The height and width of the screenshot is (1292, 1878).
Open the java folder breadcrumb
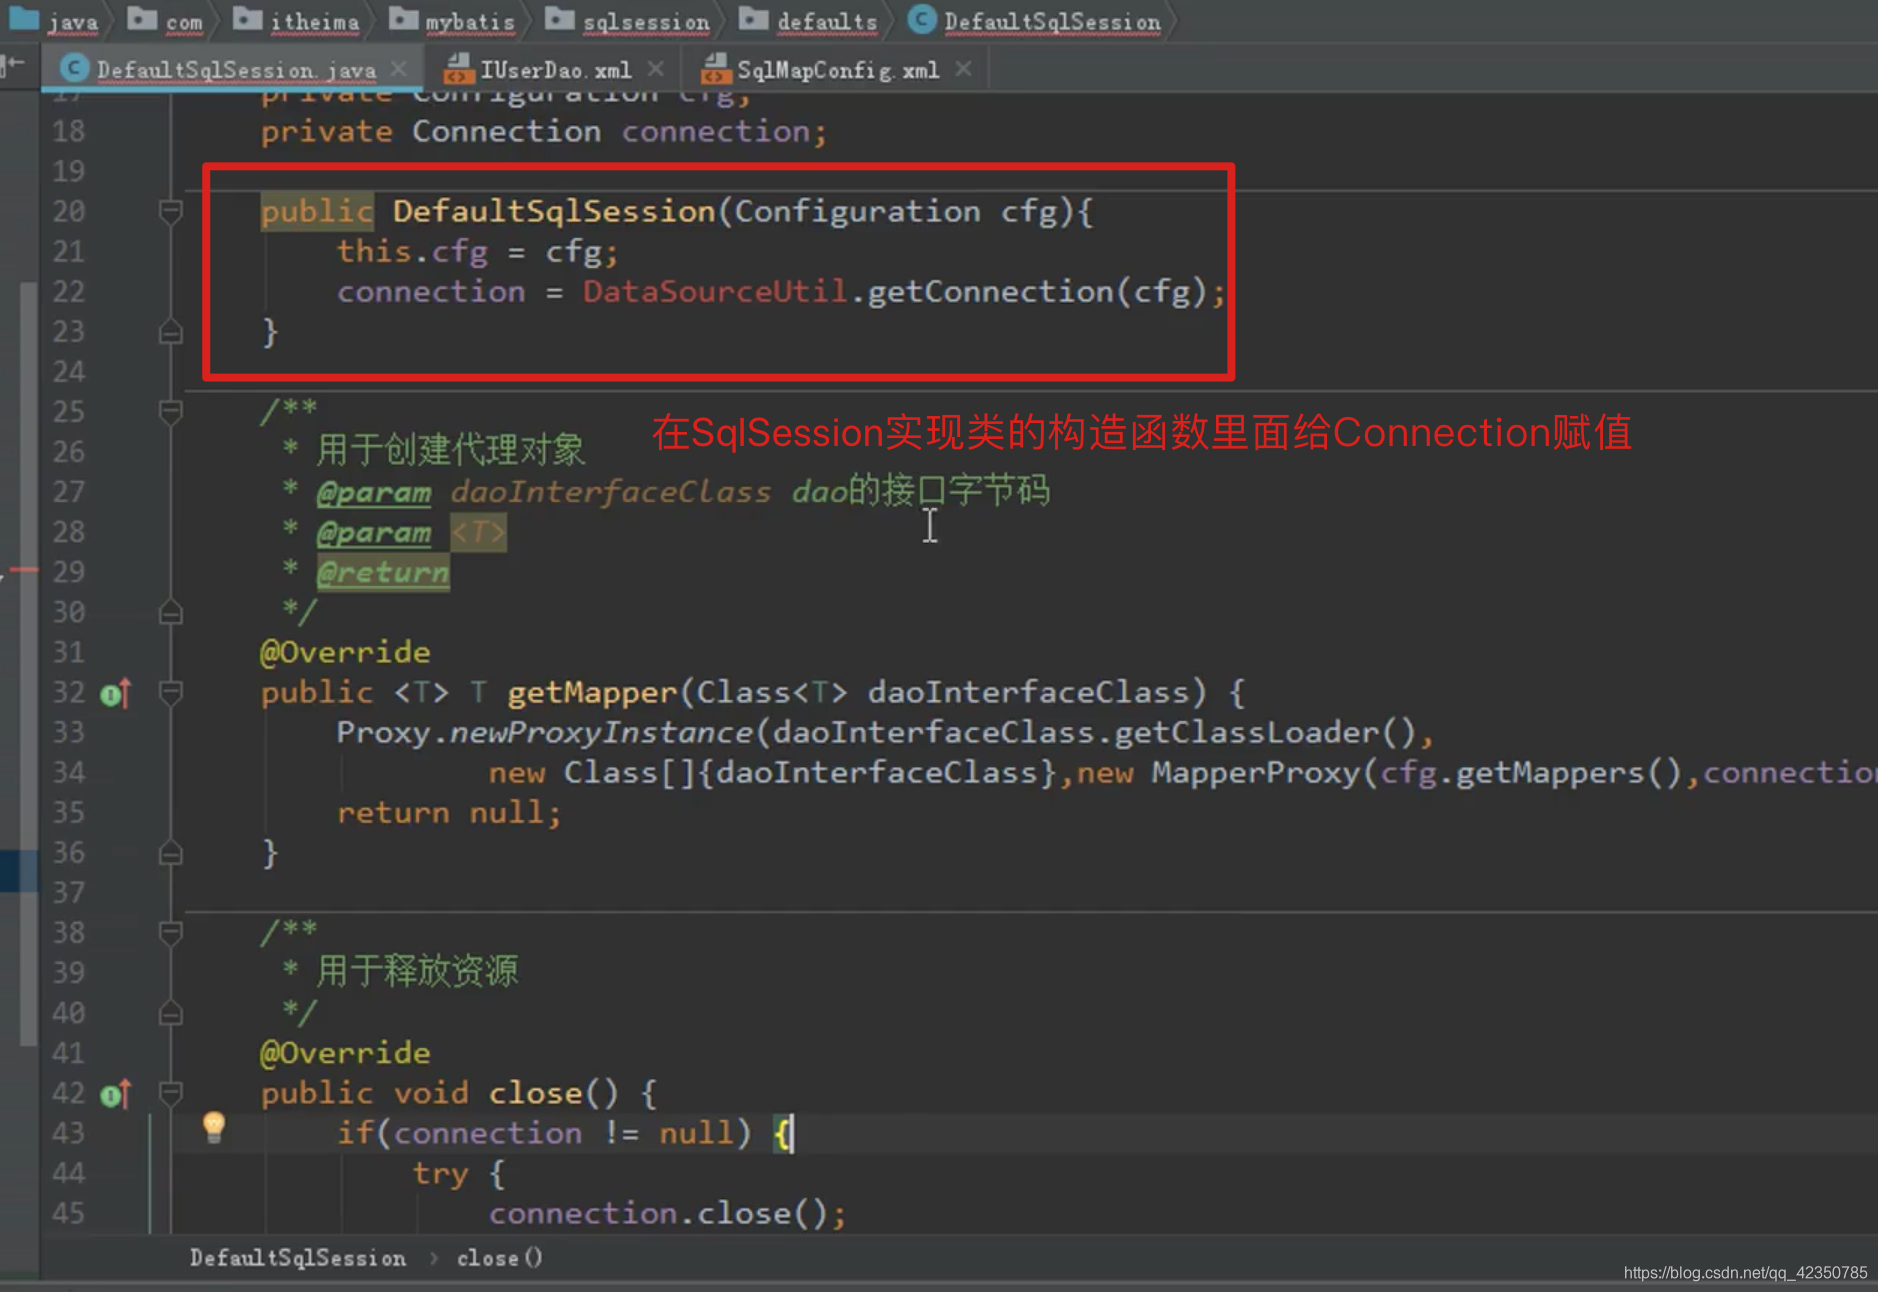(x=54, y=20)
